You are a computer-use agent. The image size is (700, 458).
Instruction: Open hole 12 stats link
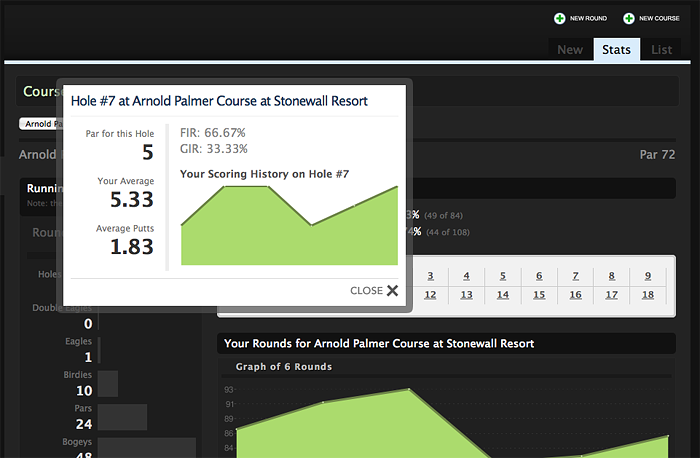pos(430,295)
